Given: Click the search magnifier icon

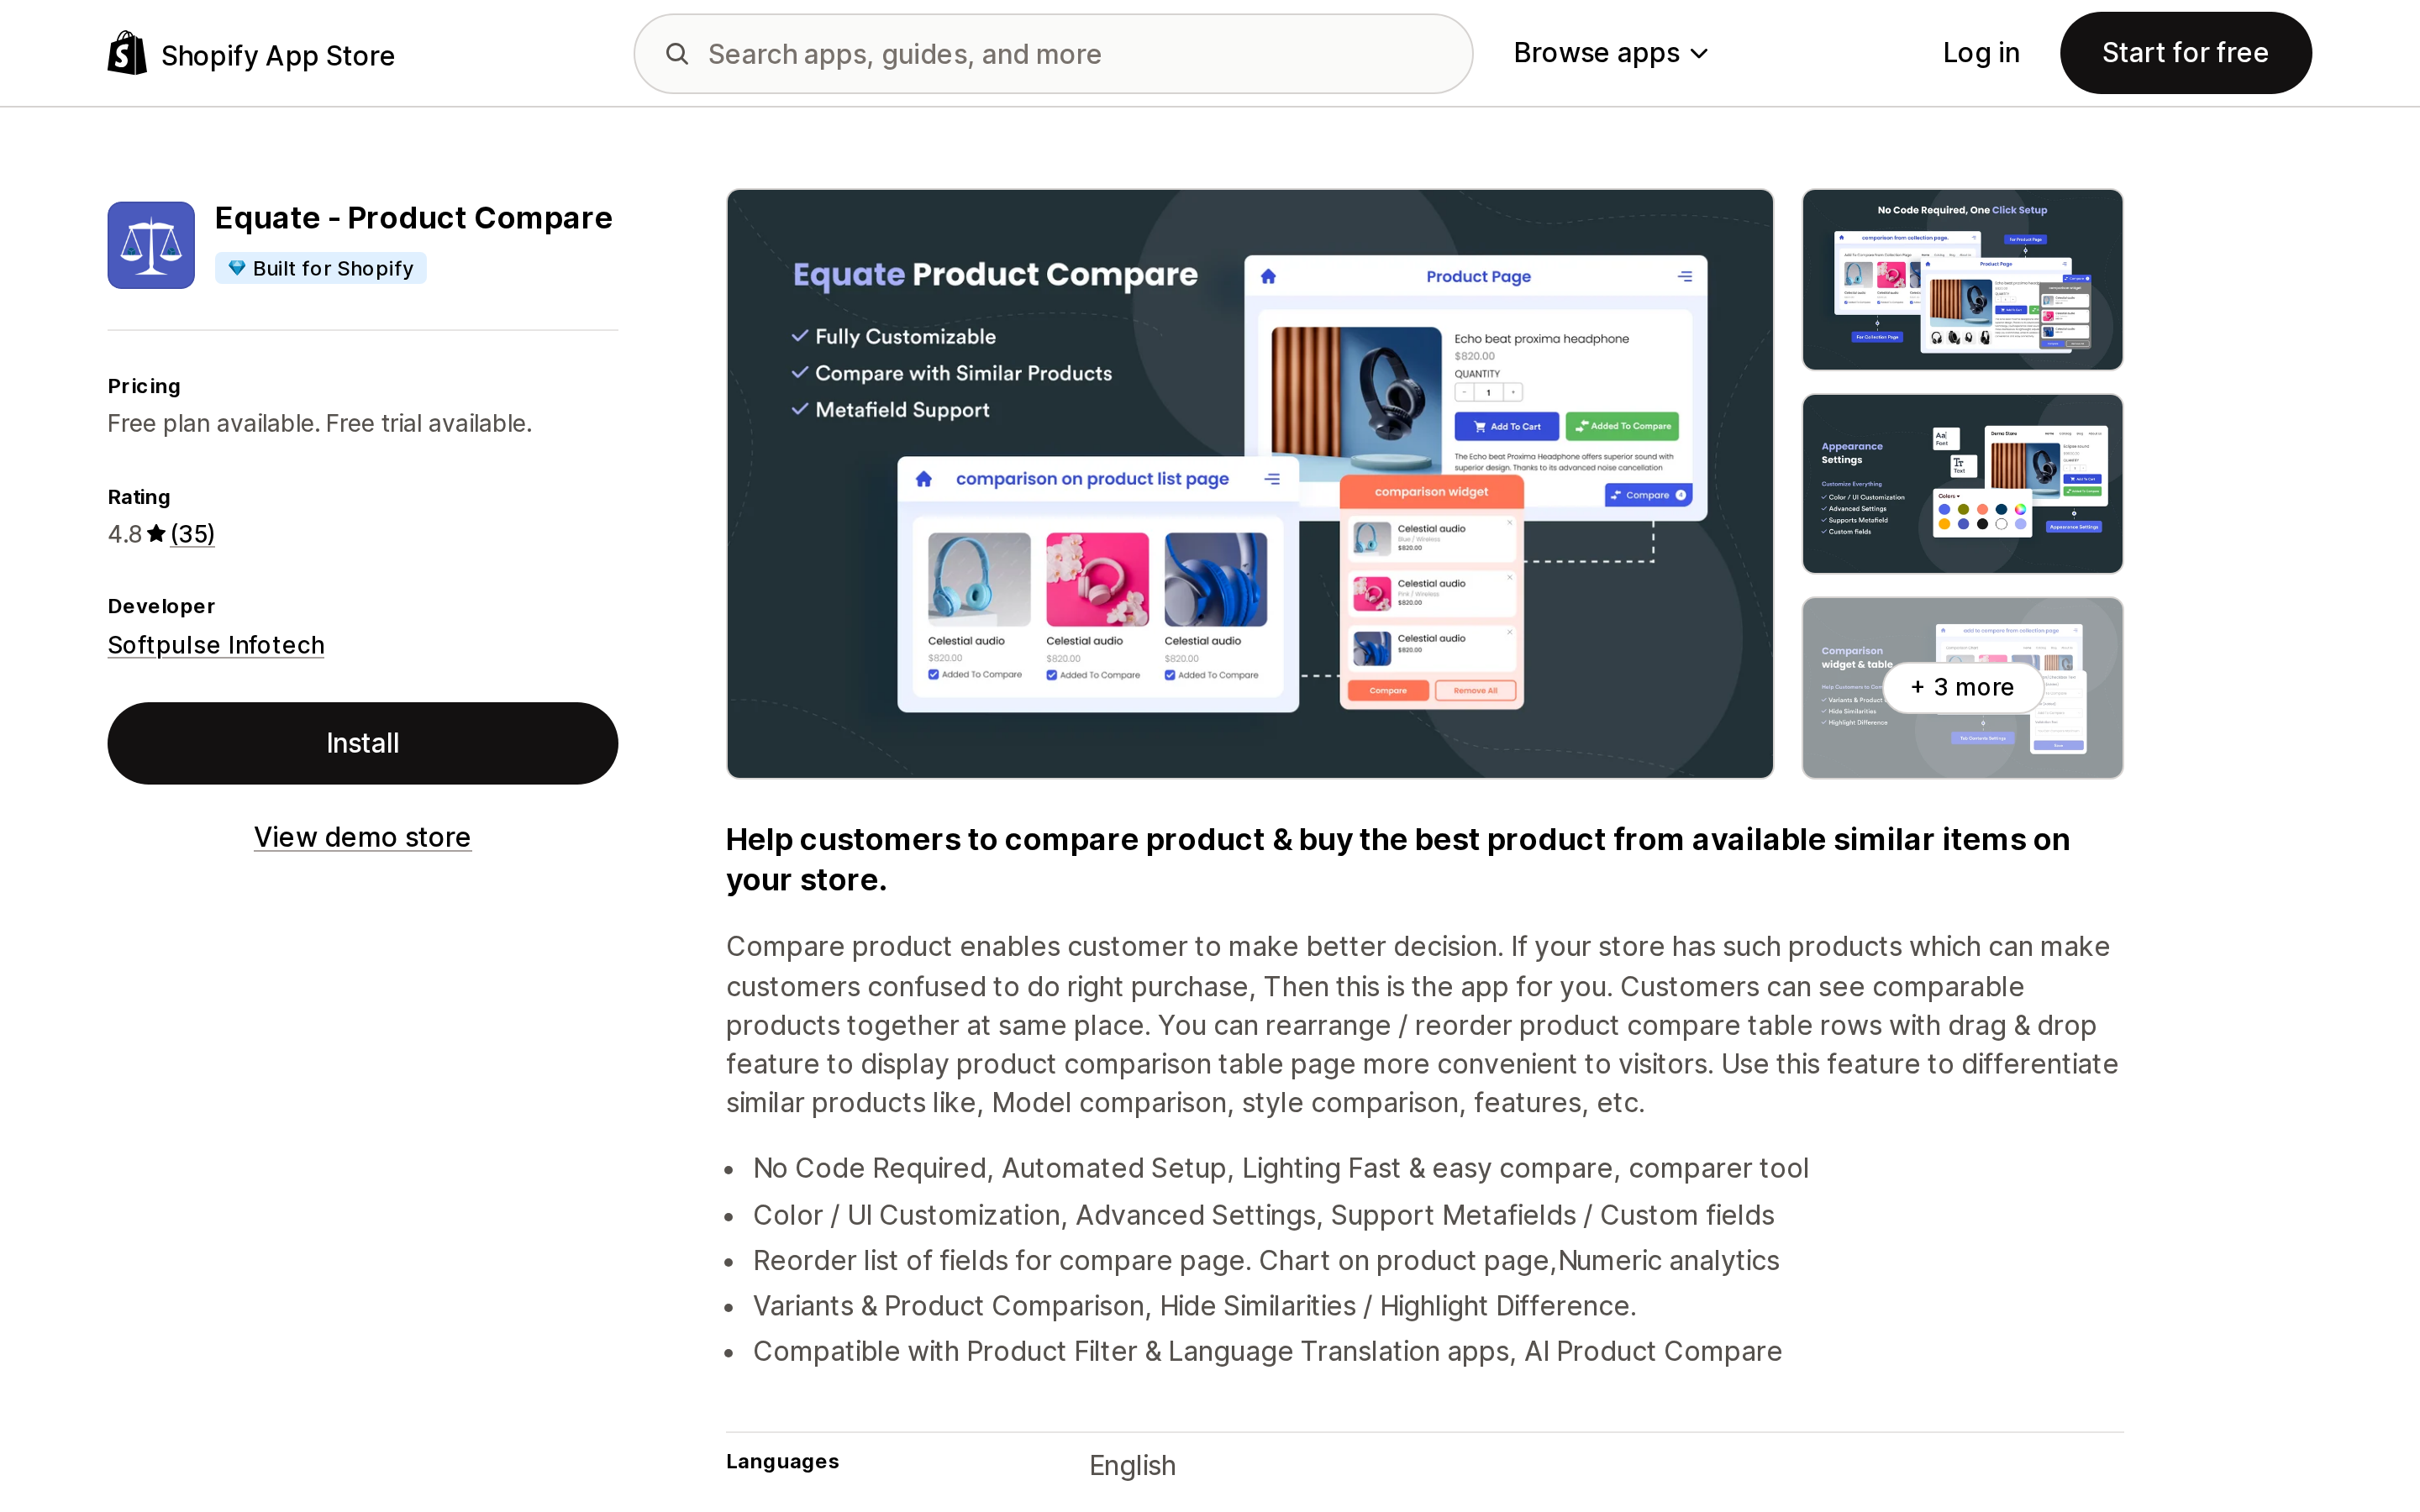Looking at the screenshot, I should tap(677, 54).
